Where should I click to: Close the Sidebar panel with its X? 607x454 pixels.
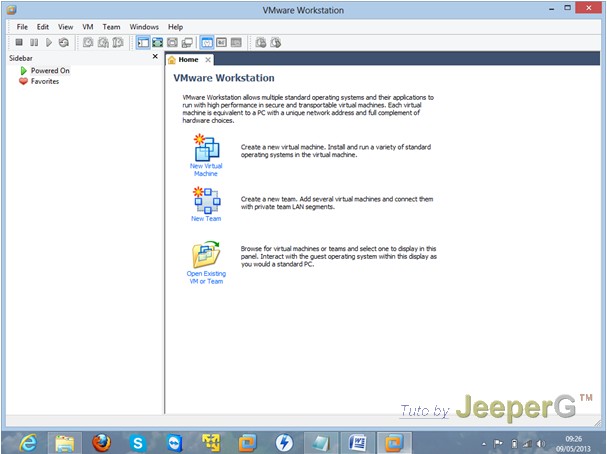click(x=155, y=57)
